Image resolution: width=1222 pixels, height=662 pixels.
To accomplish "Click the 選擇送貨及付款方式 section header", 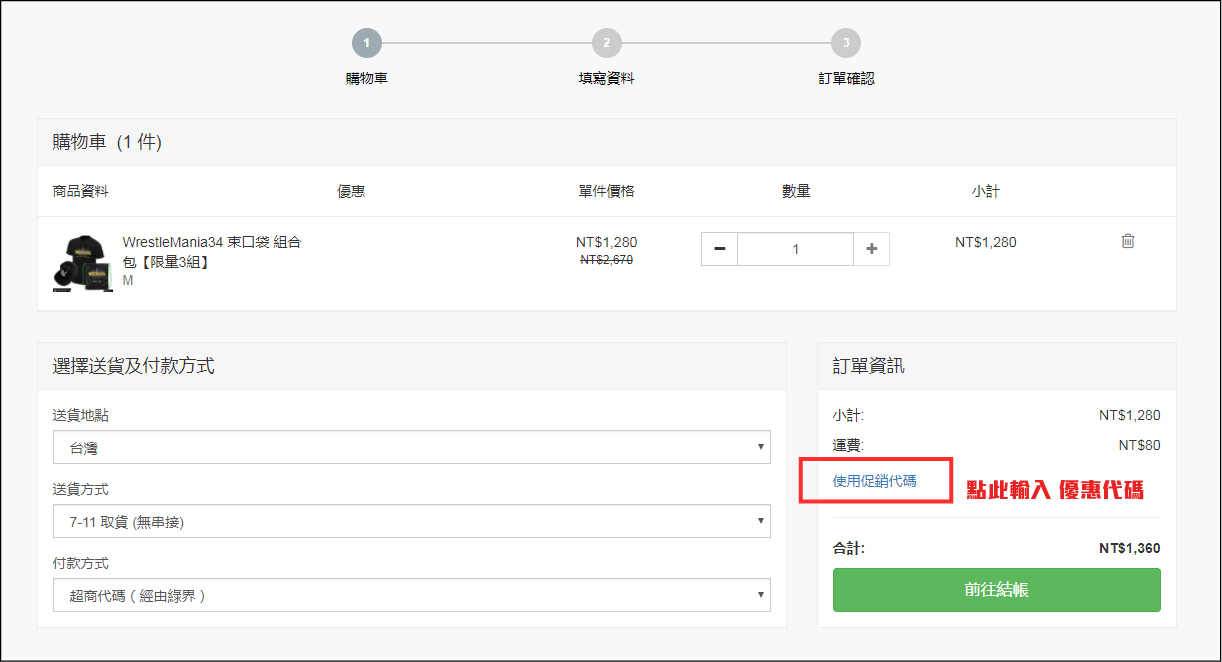I will (133, 366).
